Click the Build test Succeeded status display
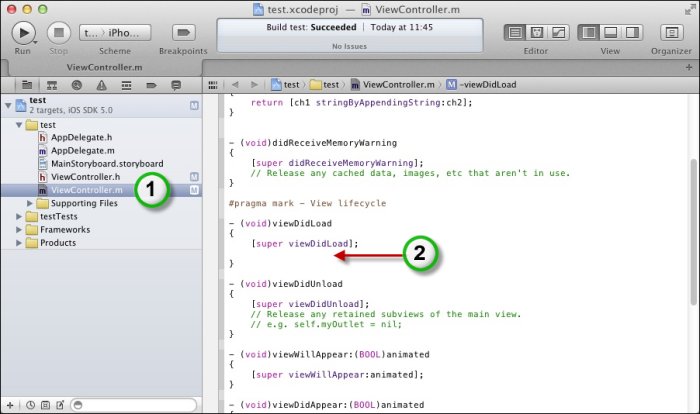Viewport: 700px width, 414px height. click(350, 36)
